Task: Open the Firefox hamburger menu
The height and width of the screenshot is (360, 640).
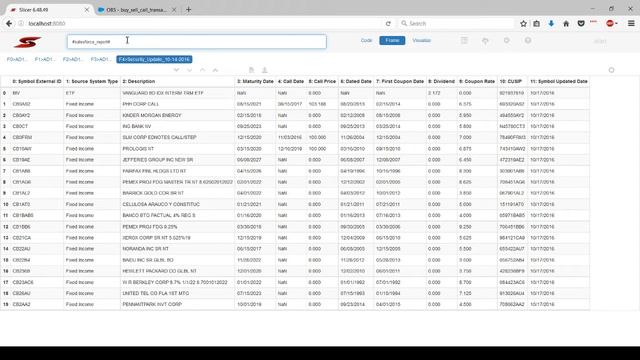Action: pos(631,24)
